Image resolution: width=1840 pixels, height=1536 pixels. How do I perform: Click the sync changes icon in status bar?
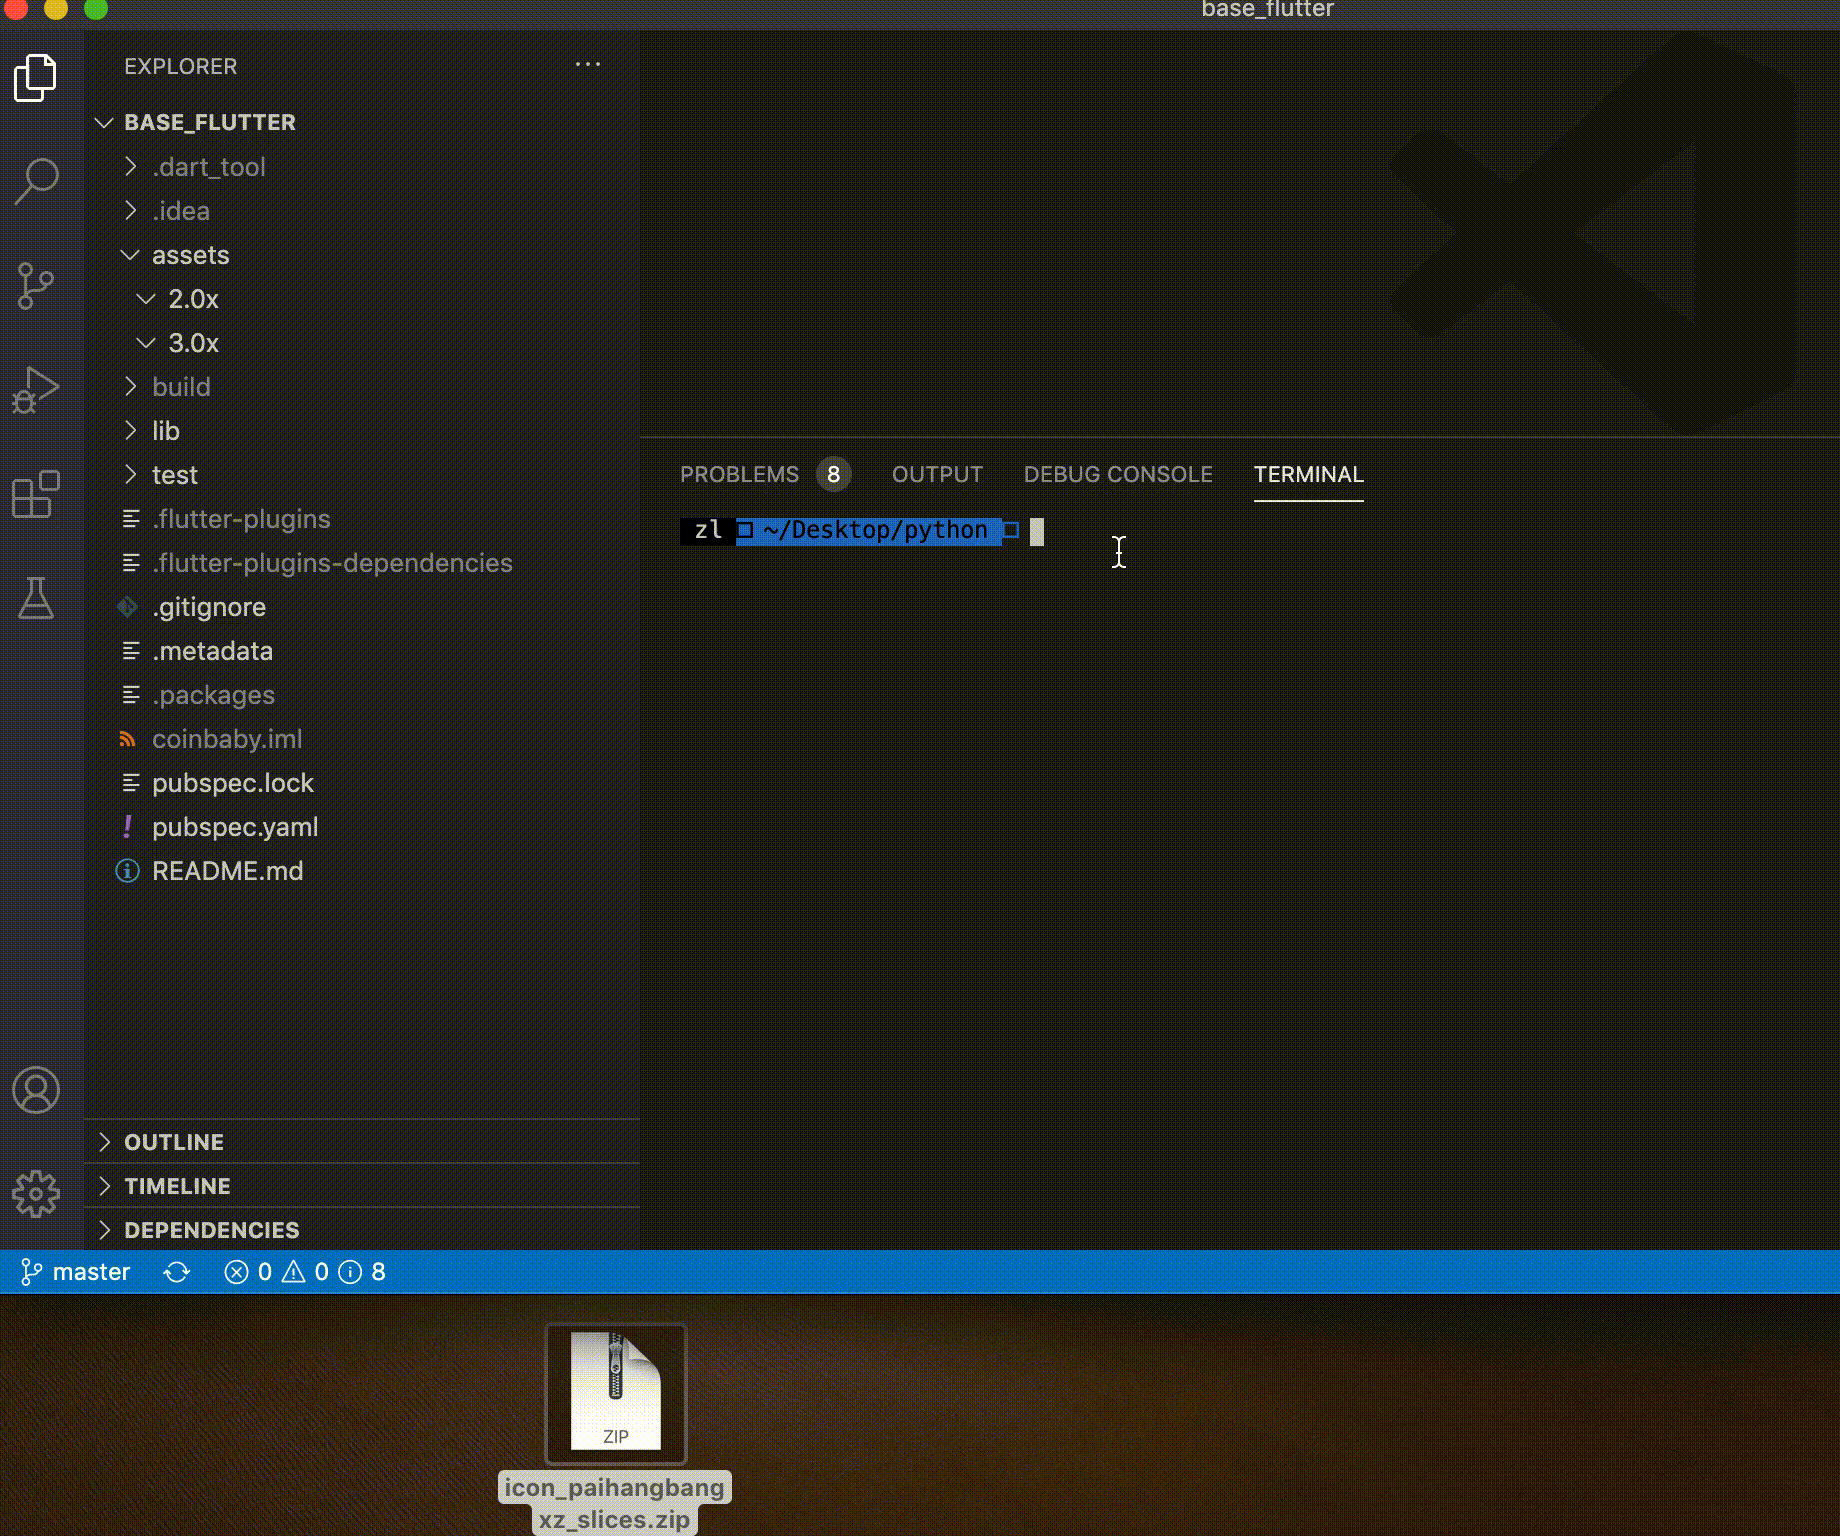[x=177, y=1272]
